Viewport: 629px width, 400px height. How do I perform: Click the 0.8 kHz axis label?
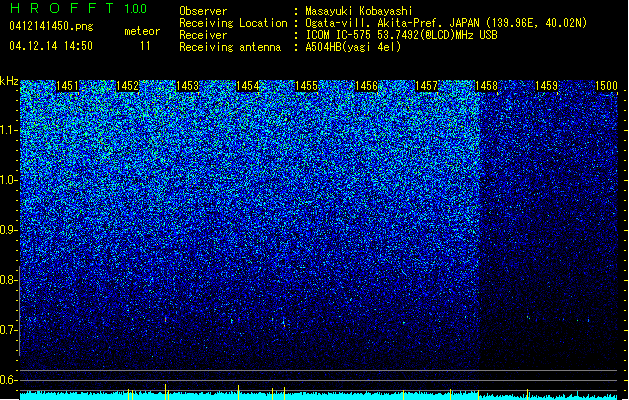[x=9, y=280]
